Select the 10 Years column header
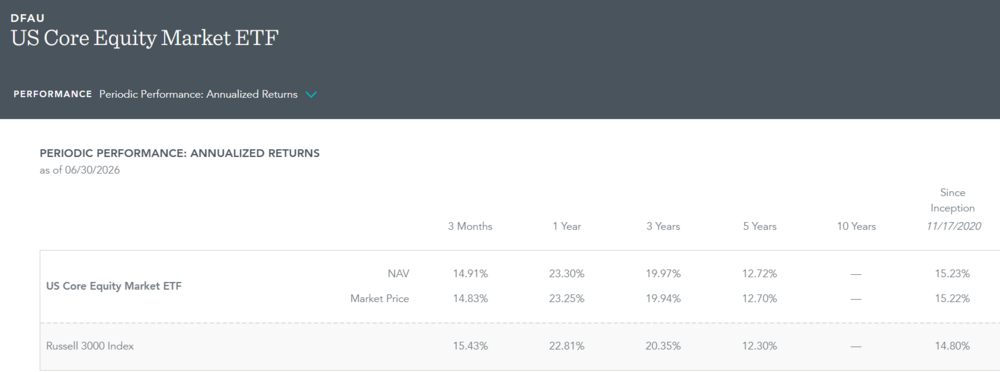Viewport: 1000px width, 372px height. click(x=857, y=227)
